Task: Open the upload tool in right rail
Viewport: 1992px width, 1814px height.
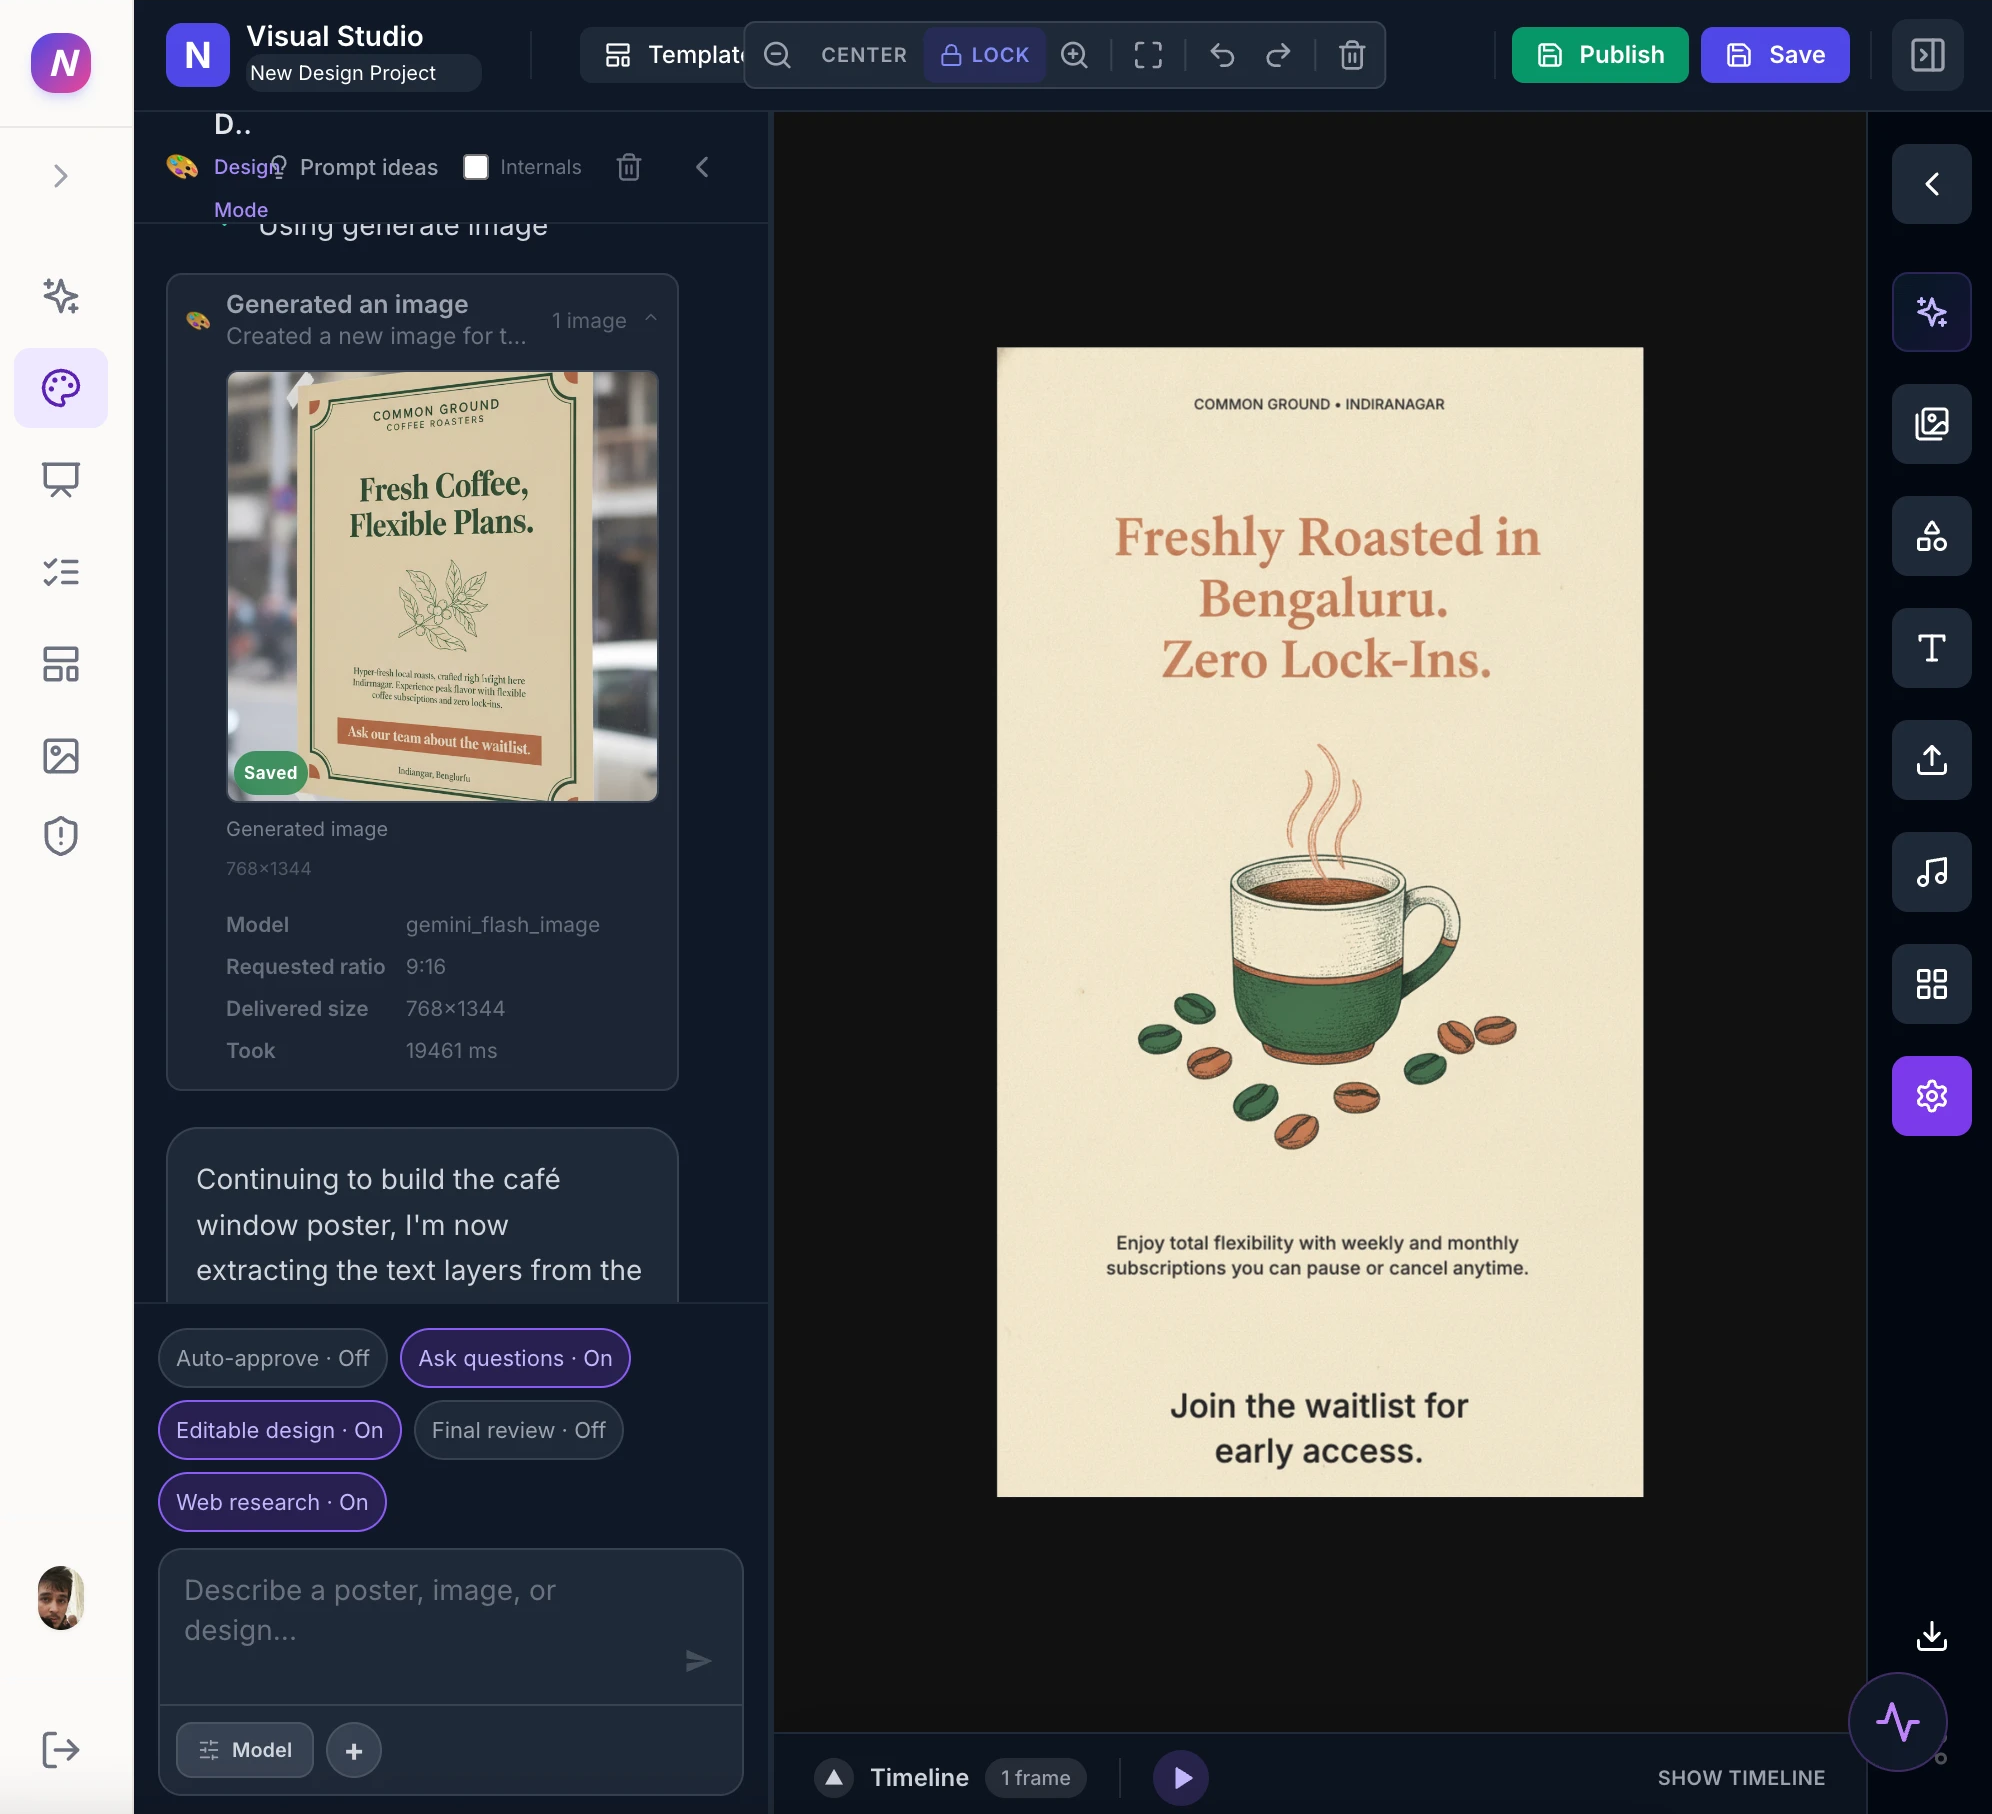Action: pos(1931,760)
